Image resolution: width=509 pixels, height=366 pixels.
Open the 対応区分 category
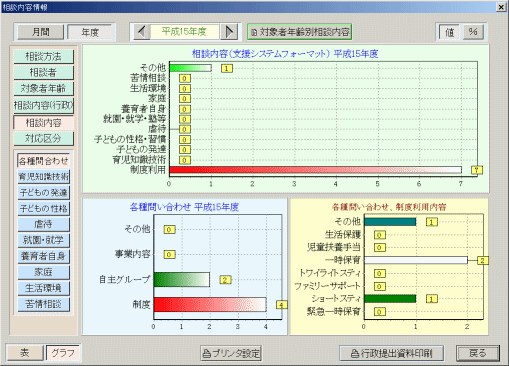43,138
